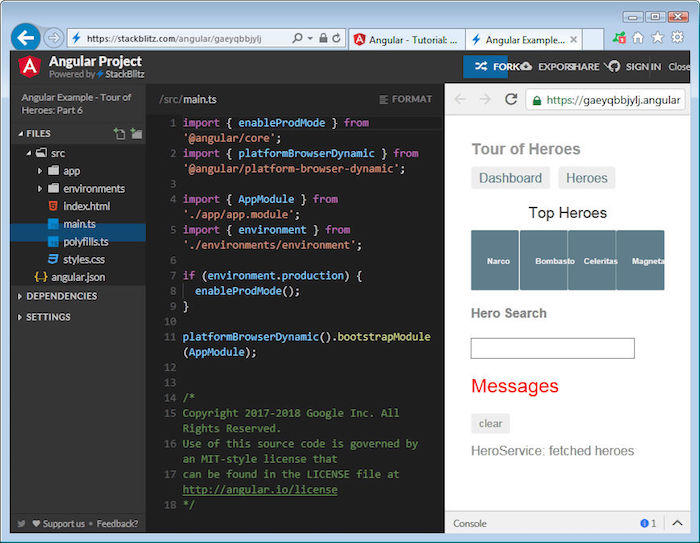Click the Close button in the header

[679, 67]
